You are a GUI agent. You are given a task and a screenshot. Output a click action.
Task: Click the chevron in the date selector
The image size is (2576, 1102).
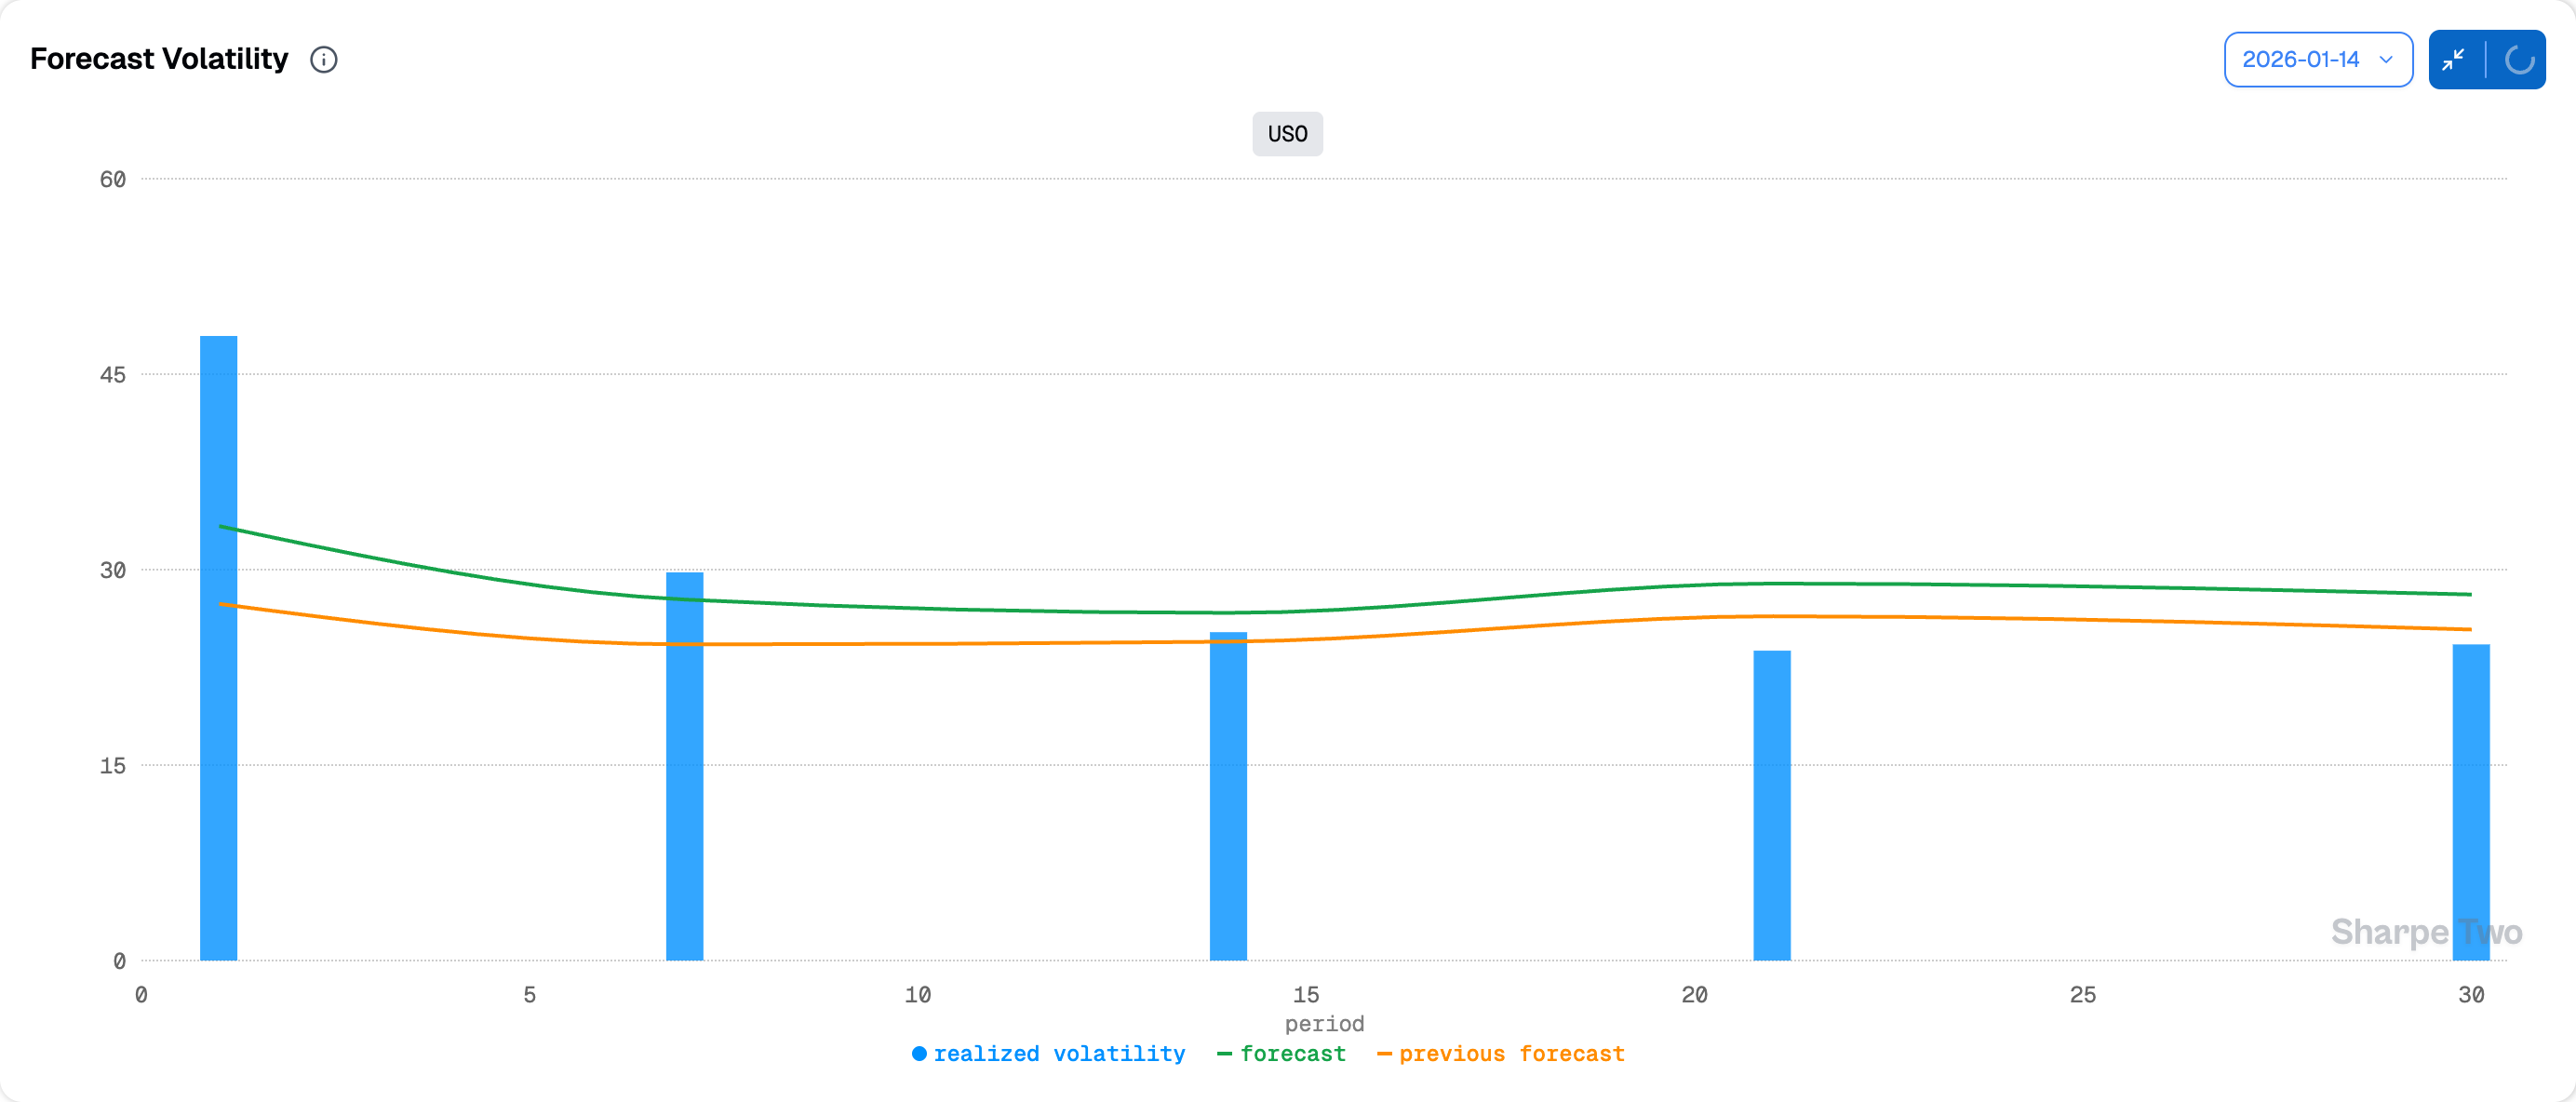pos(2386,60)
